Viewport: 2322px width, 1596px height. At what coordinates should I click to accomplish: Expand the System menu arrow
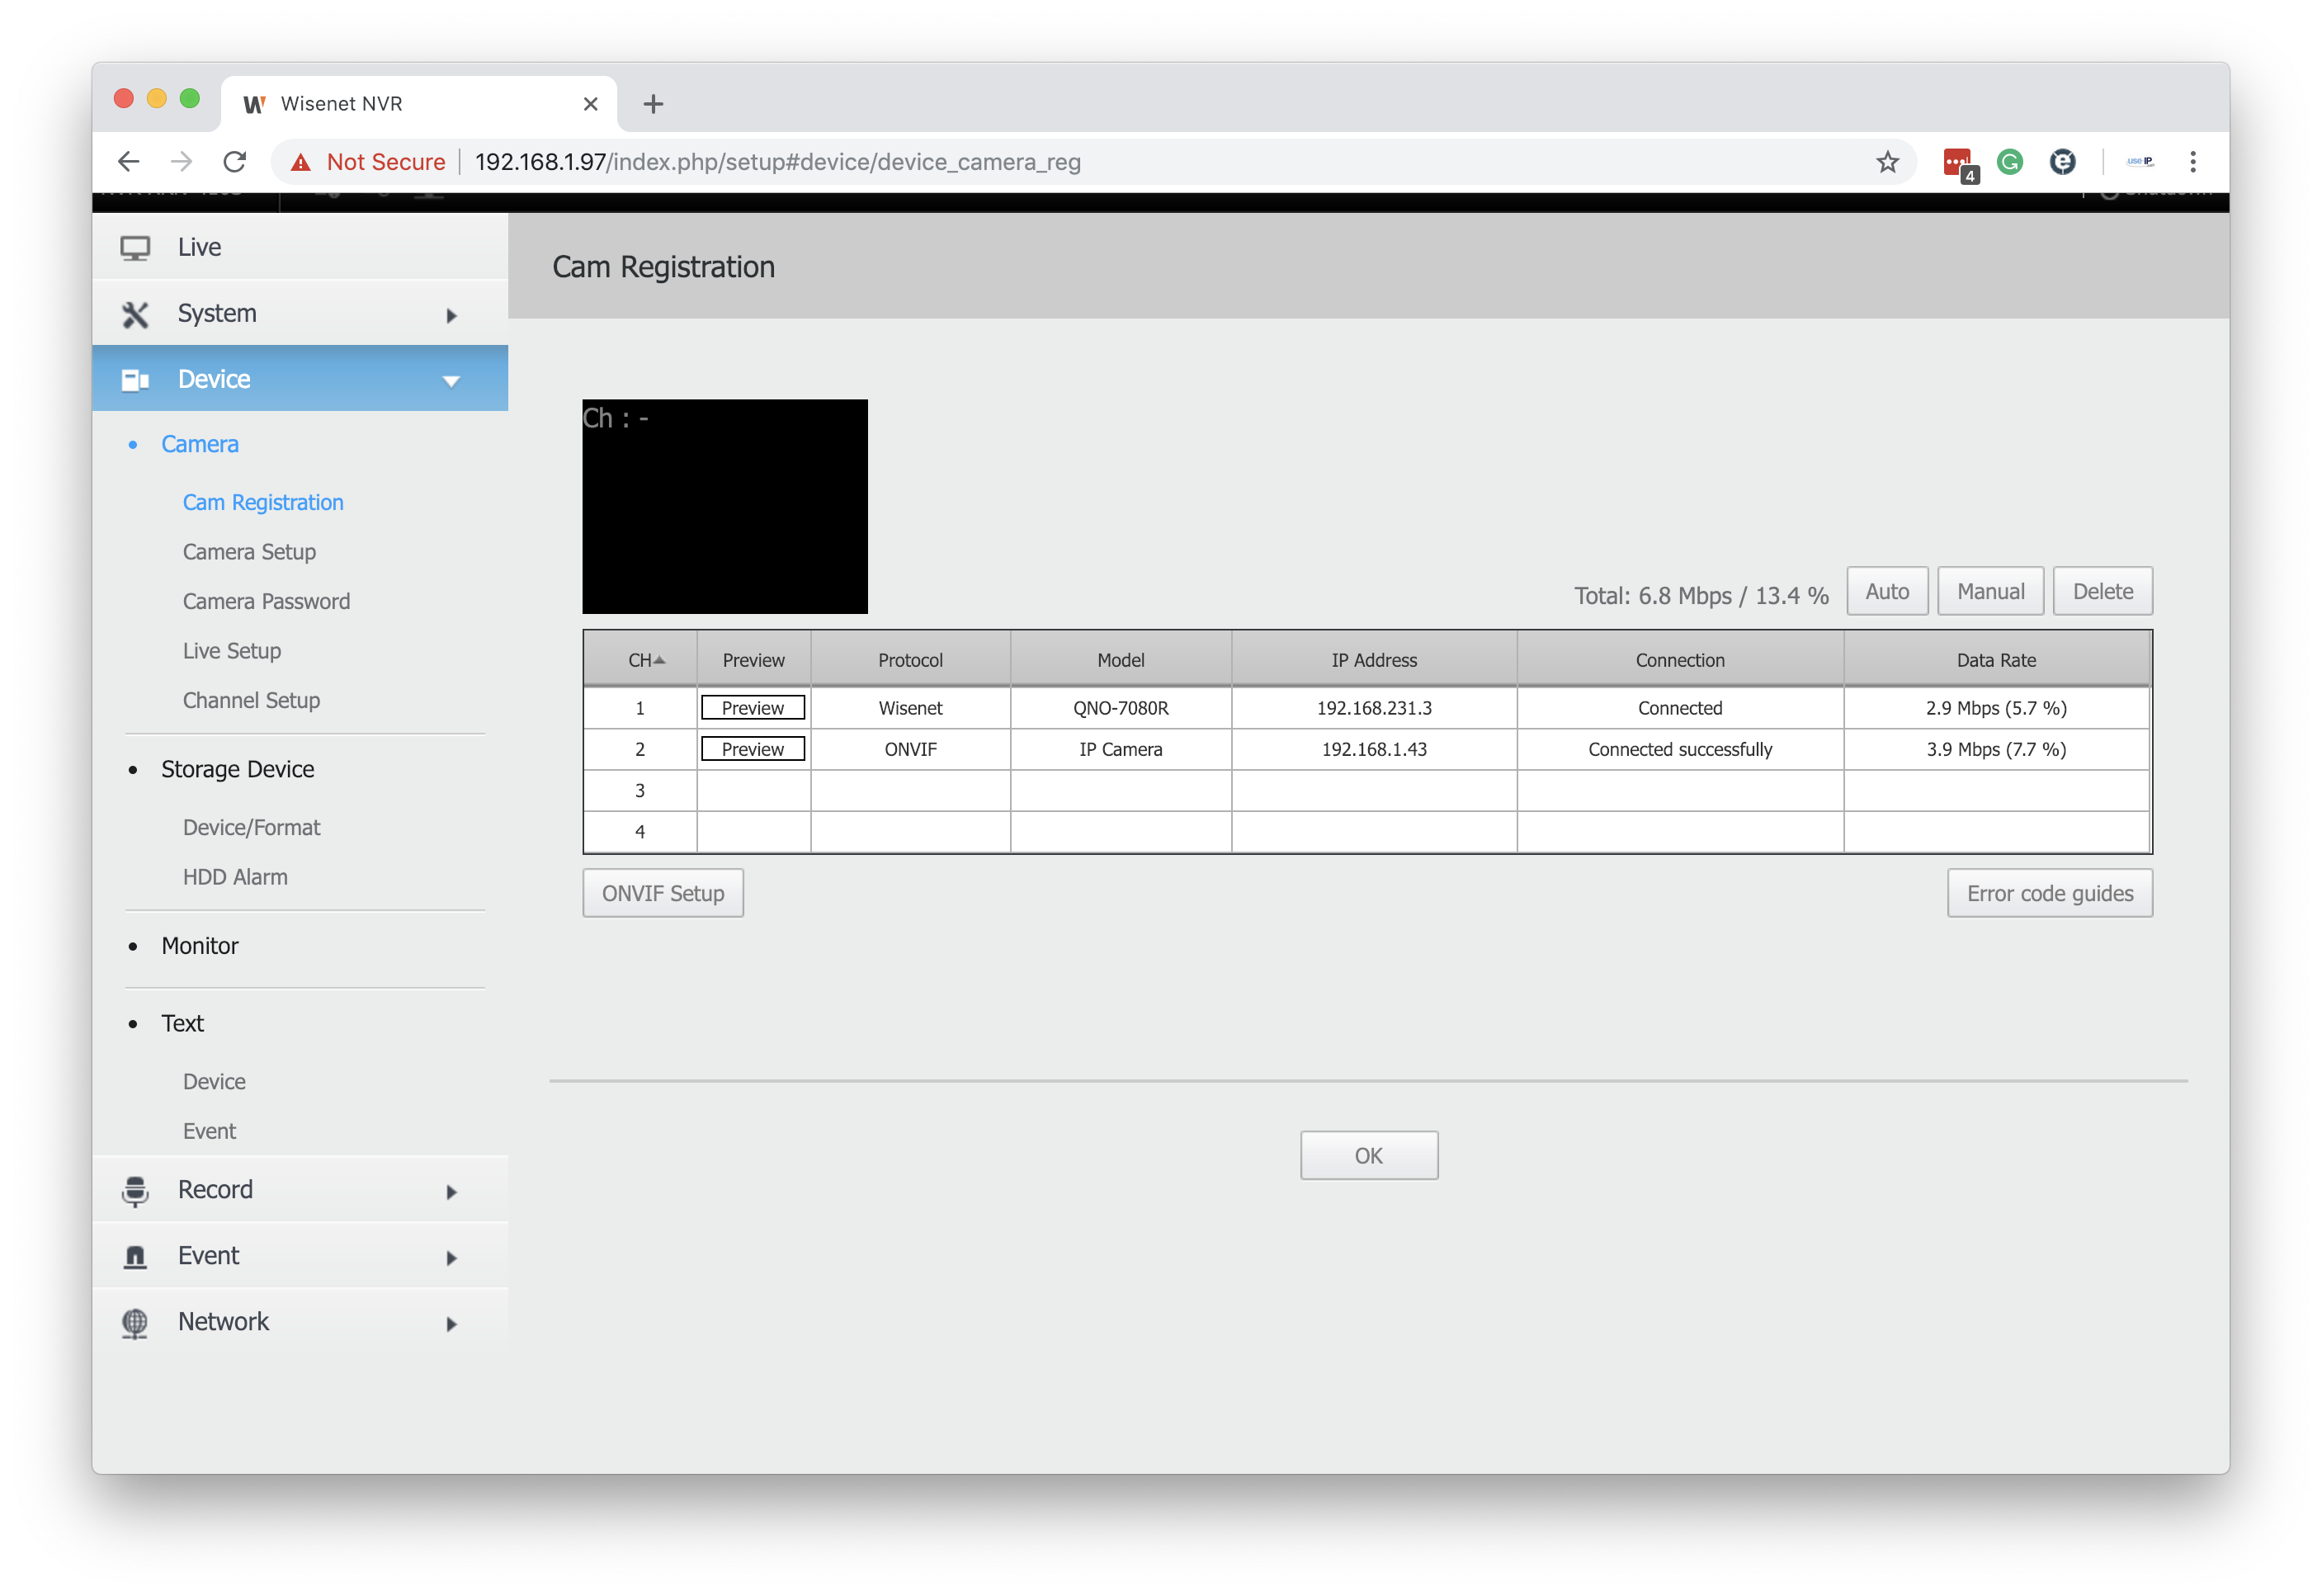[x=451, y=316]
